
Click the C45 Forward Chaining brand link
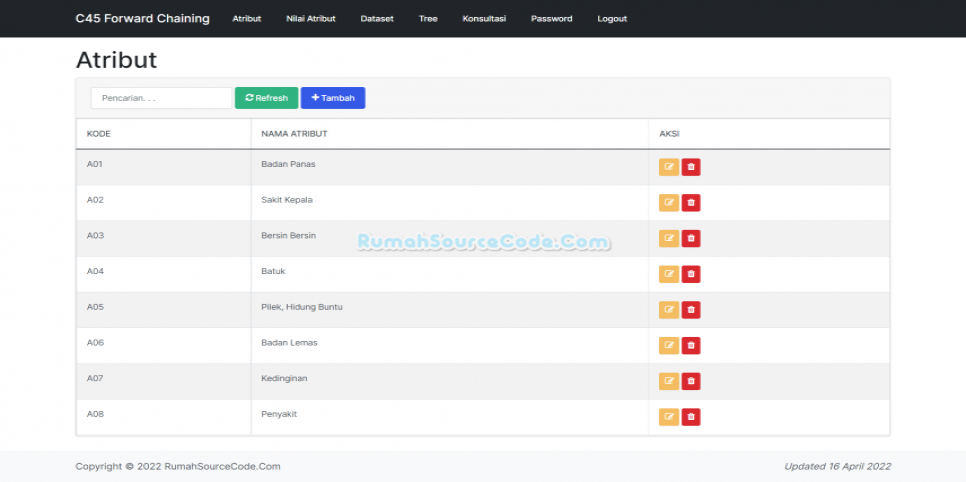(x=143, y=19)
